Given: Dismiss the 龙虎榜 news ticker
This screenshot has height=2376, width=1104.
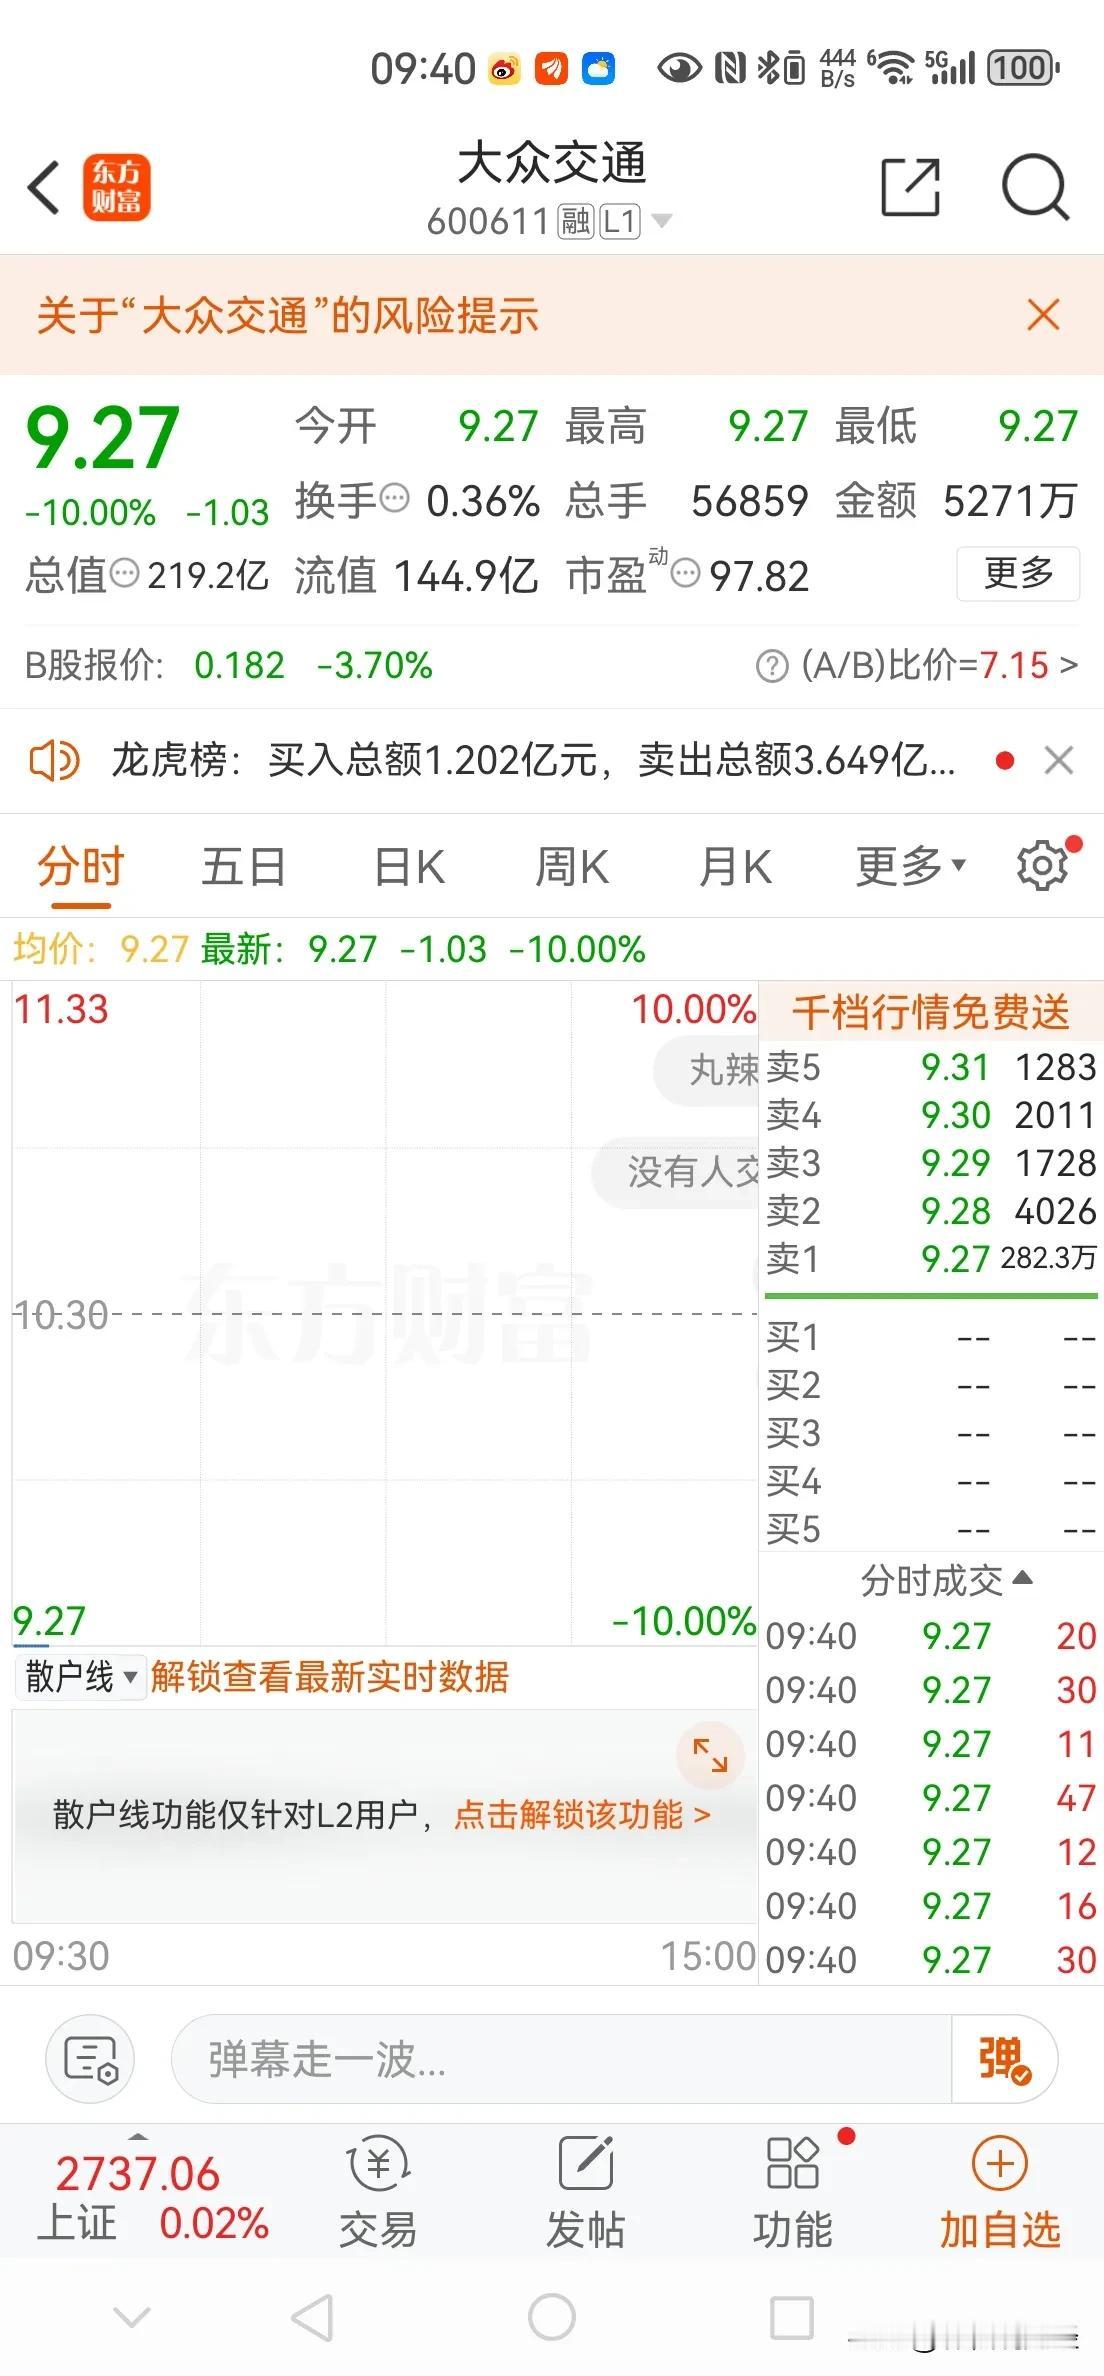Looking at the screenshot, I should pos(1059,761).
